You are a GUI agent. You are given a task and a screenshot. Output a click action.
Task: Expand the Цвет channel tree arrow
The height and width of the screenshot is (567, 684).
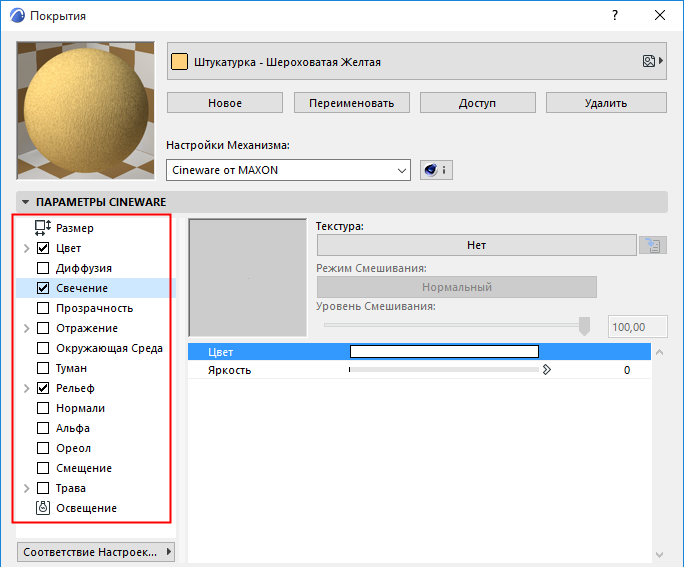point(26,248)
